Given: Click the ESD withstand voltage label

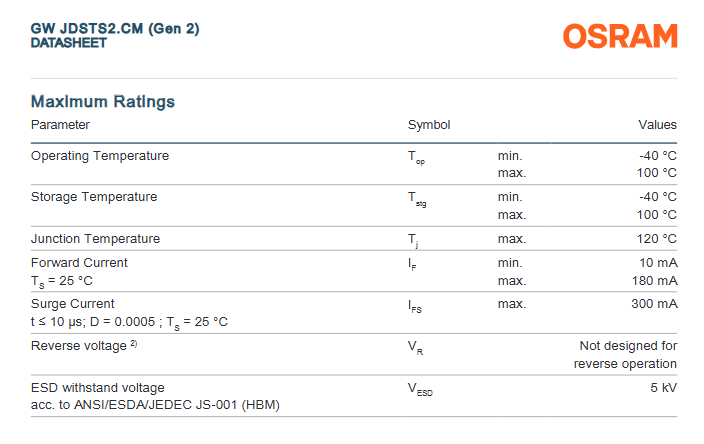Looking at the screenshot, I should tap(98, 387).
